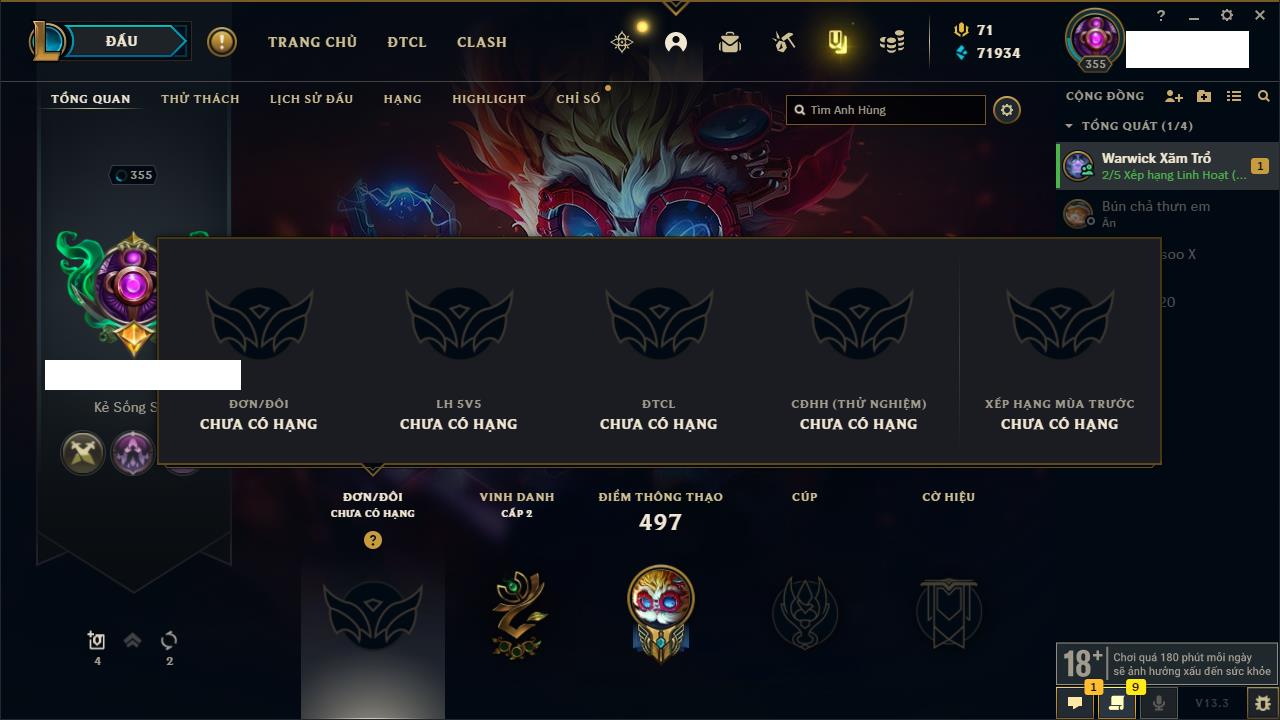Open champion search settings gear
The height and width of the screenshot is (720, 1280).
click(1007, 110)
